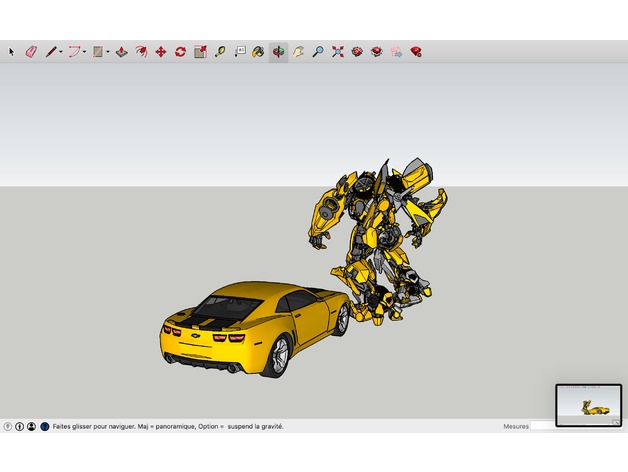Activate the Offset tool
This screenshot has width=628, height=472.
click(141, 52)
